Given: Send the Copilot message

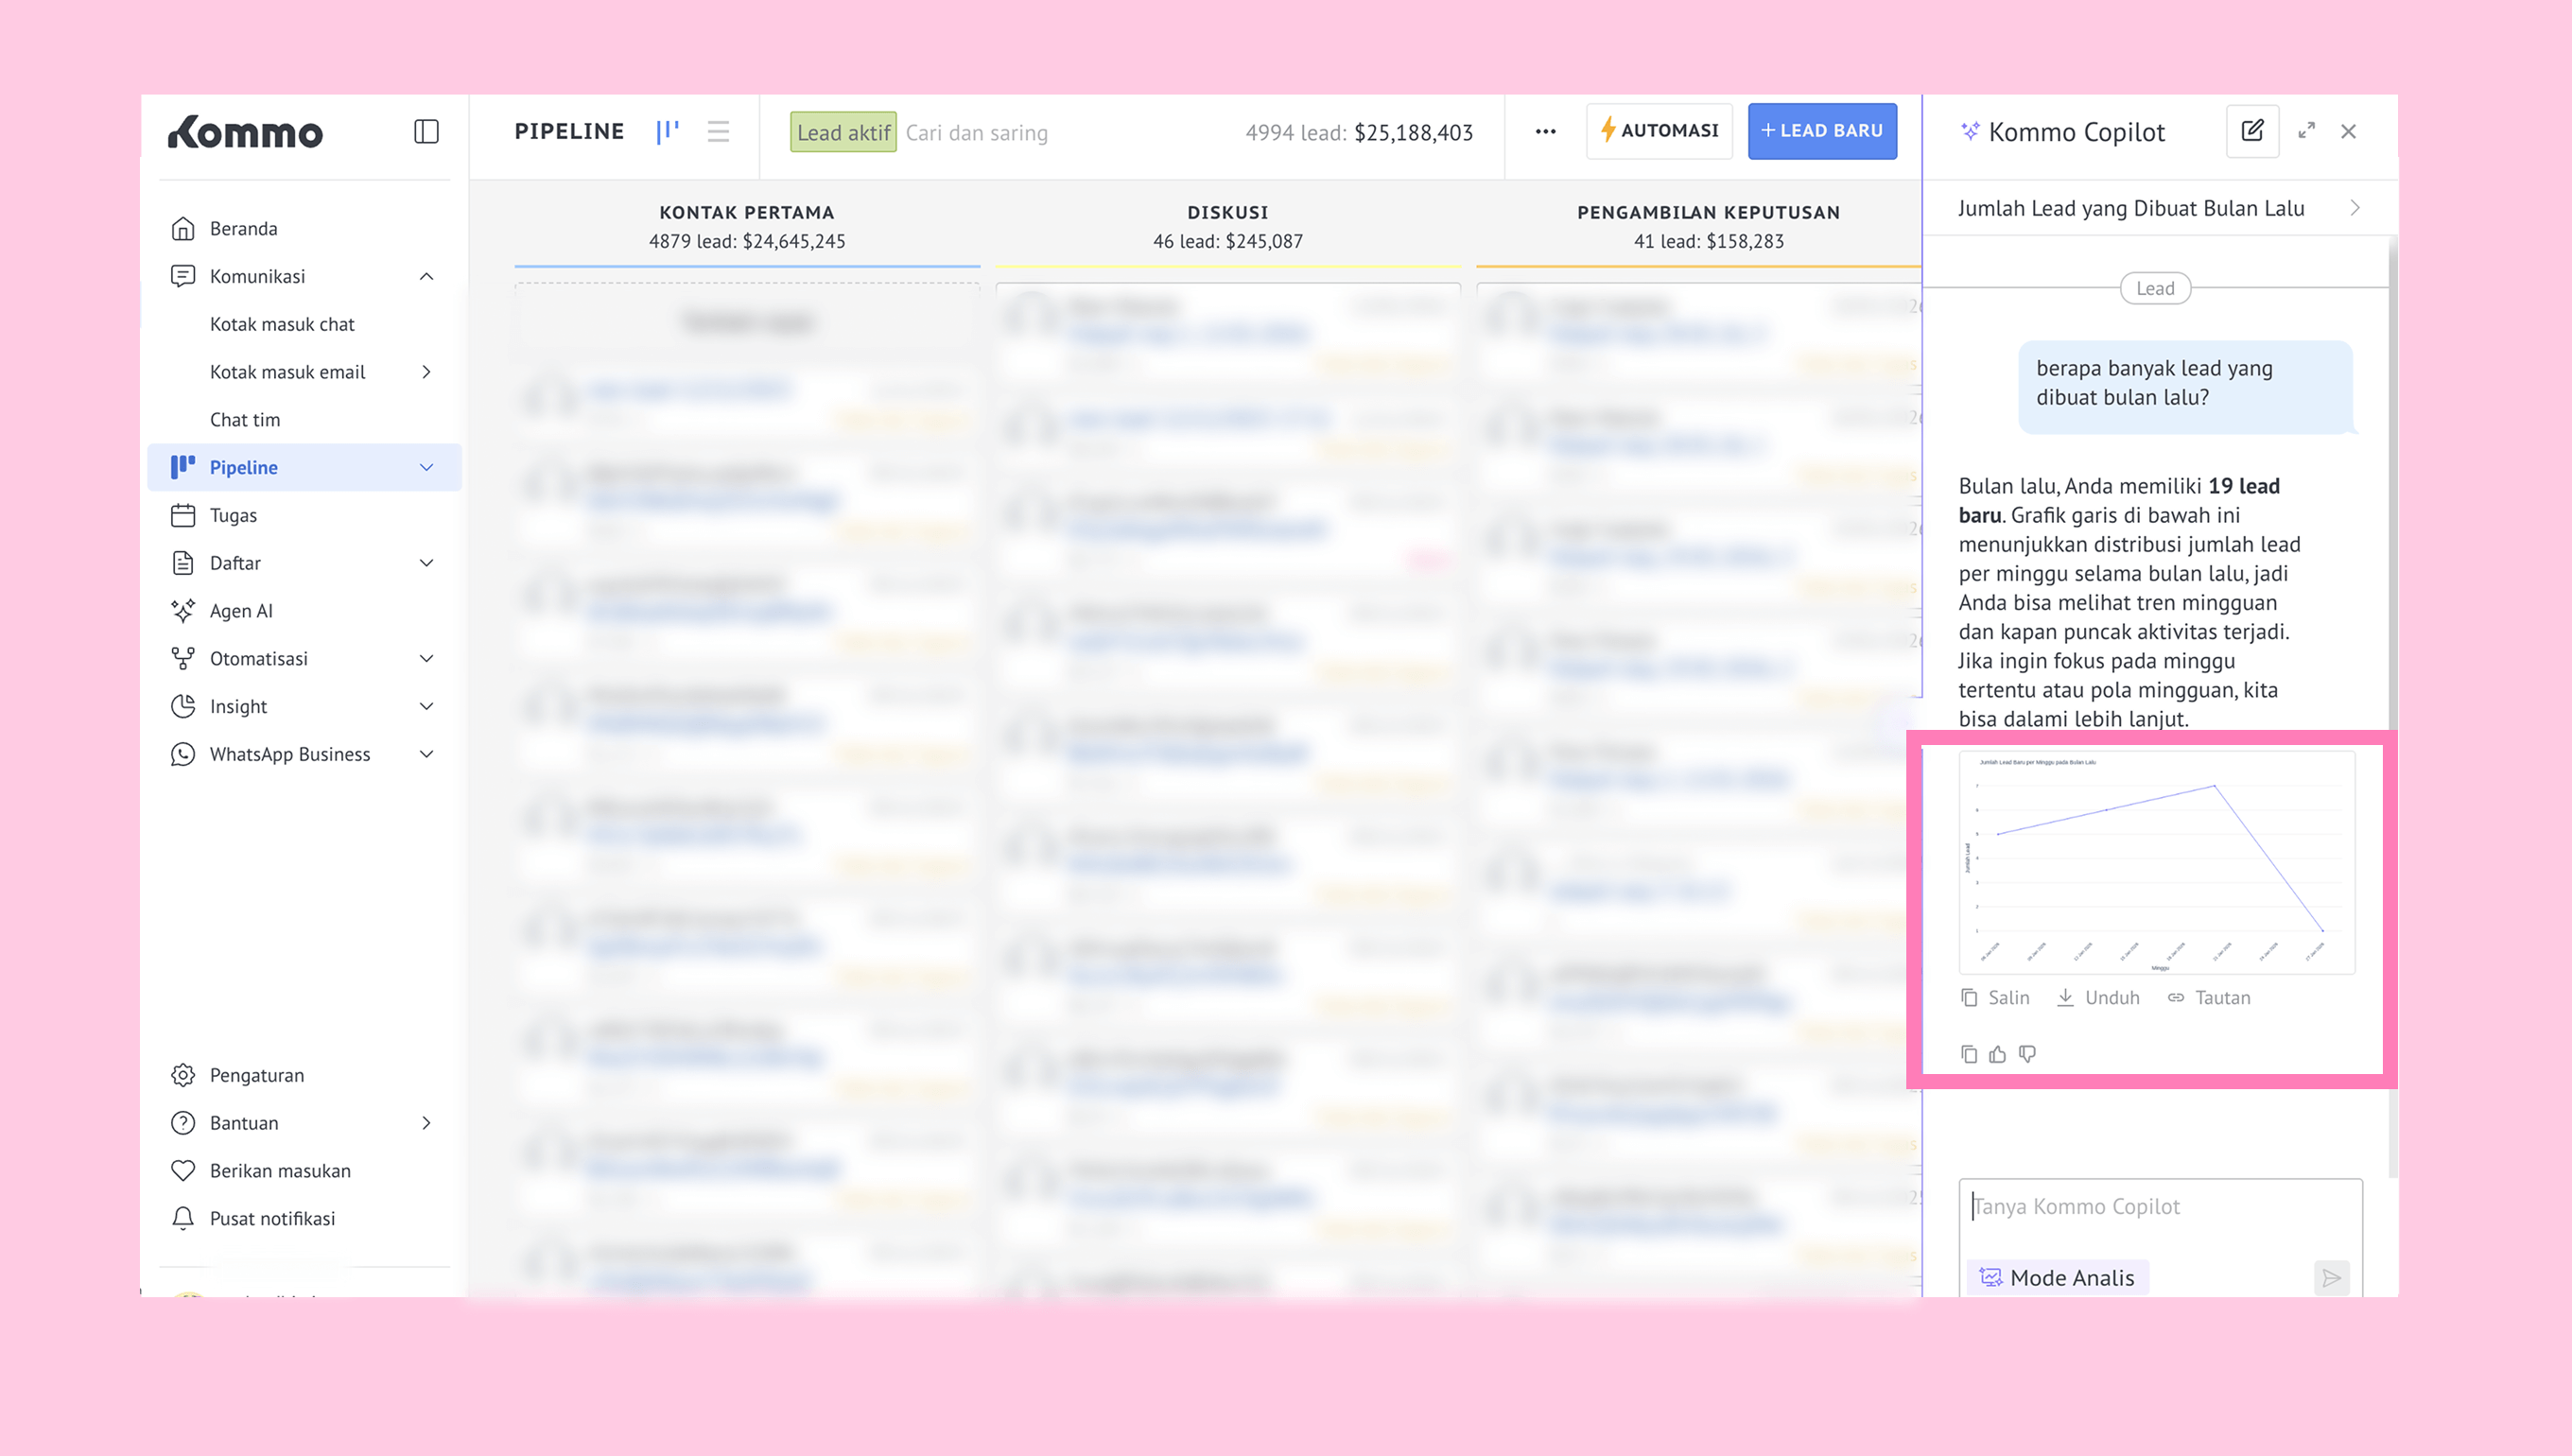Looking at the screenshot, I should (x=2331, y=1277).
